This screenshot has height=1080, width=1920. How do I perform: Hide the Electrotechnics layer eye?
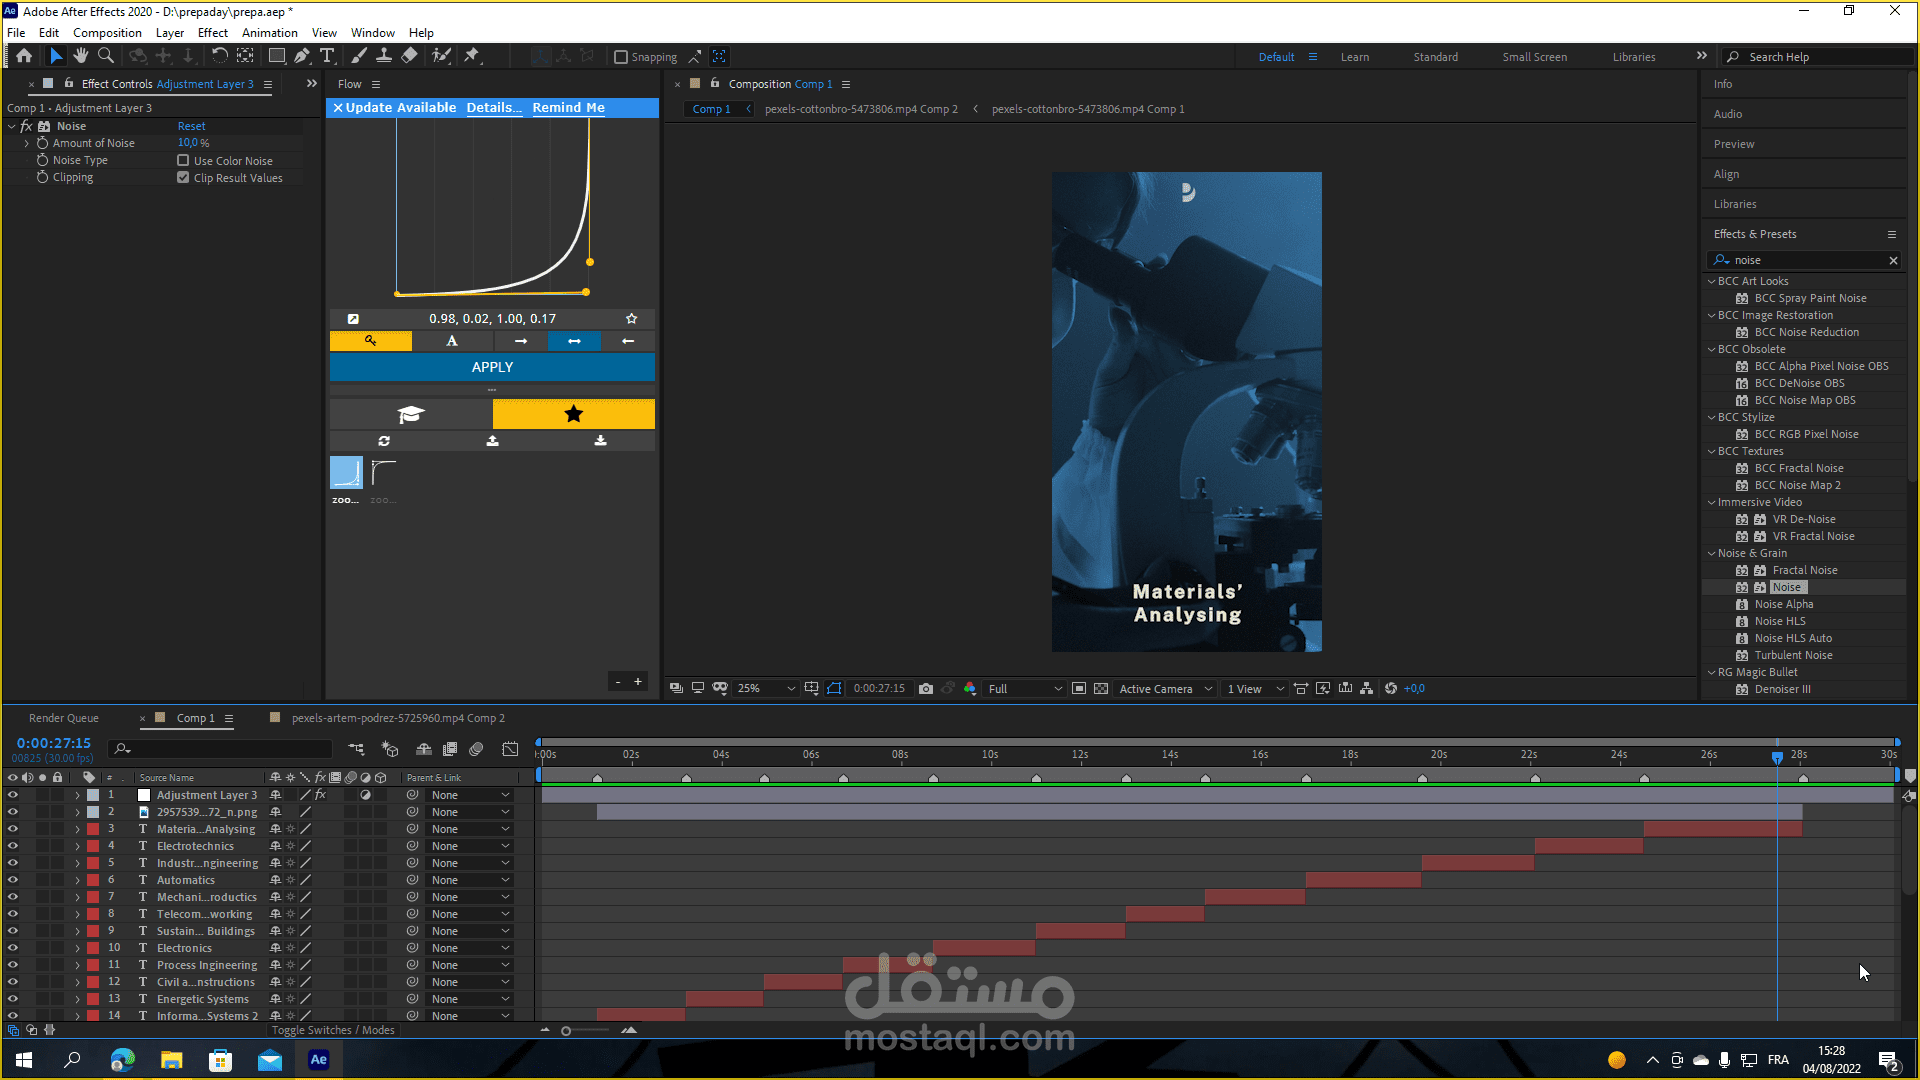pos(13,846)
